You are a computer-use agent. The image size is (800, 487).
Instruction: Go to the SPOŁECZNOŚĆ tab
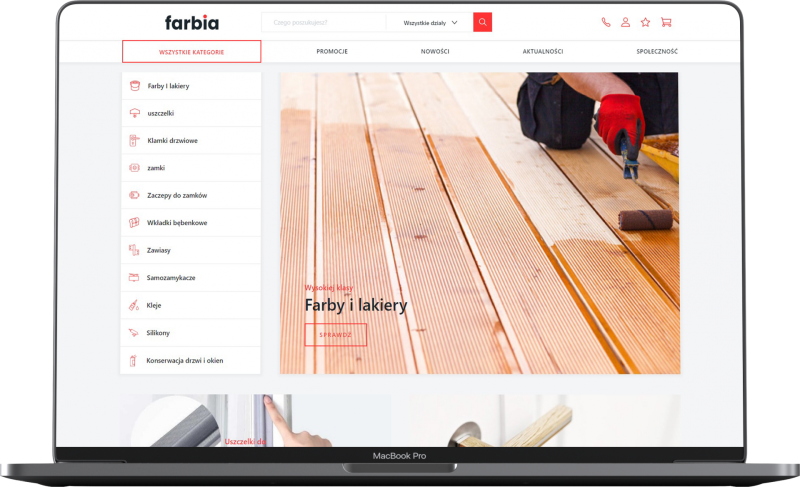[x=657, y=52]
